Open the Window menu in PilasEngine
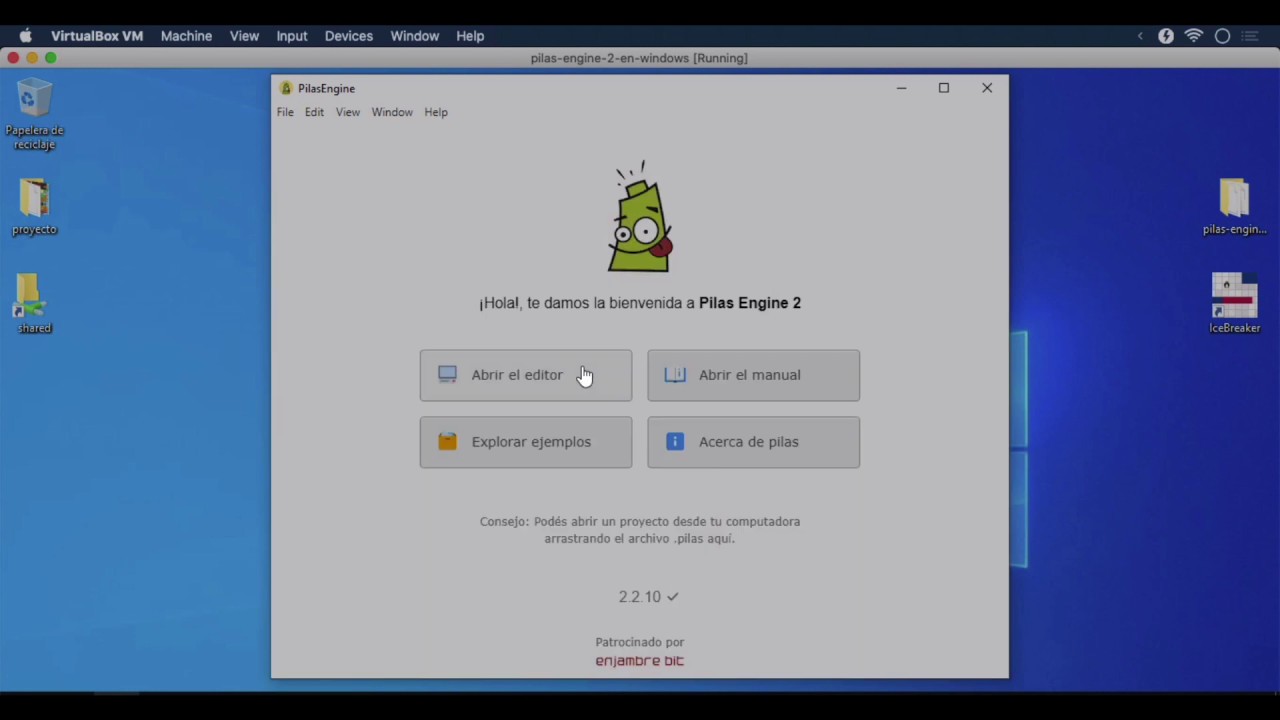The image size is (1280, 720). coord(392,112)
